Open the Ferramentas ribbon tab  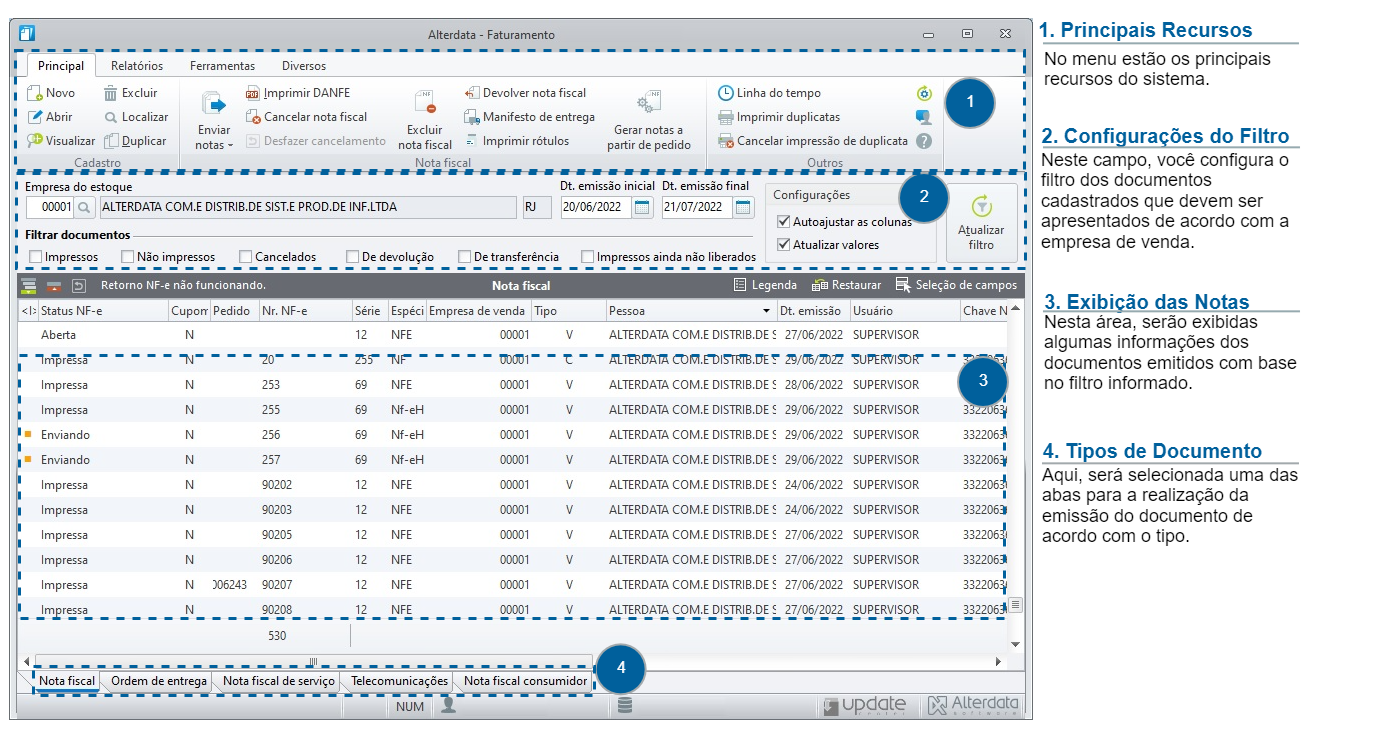[x=222, y=66]
